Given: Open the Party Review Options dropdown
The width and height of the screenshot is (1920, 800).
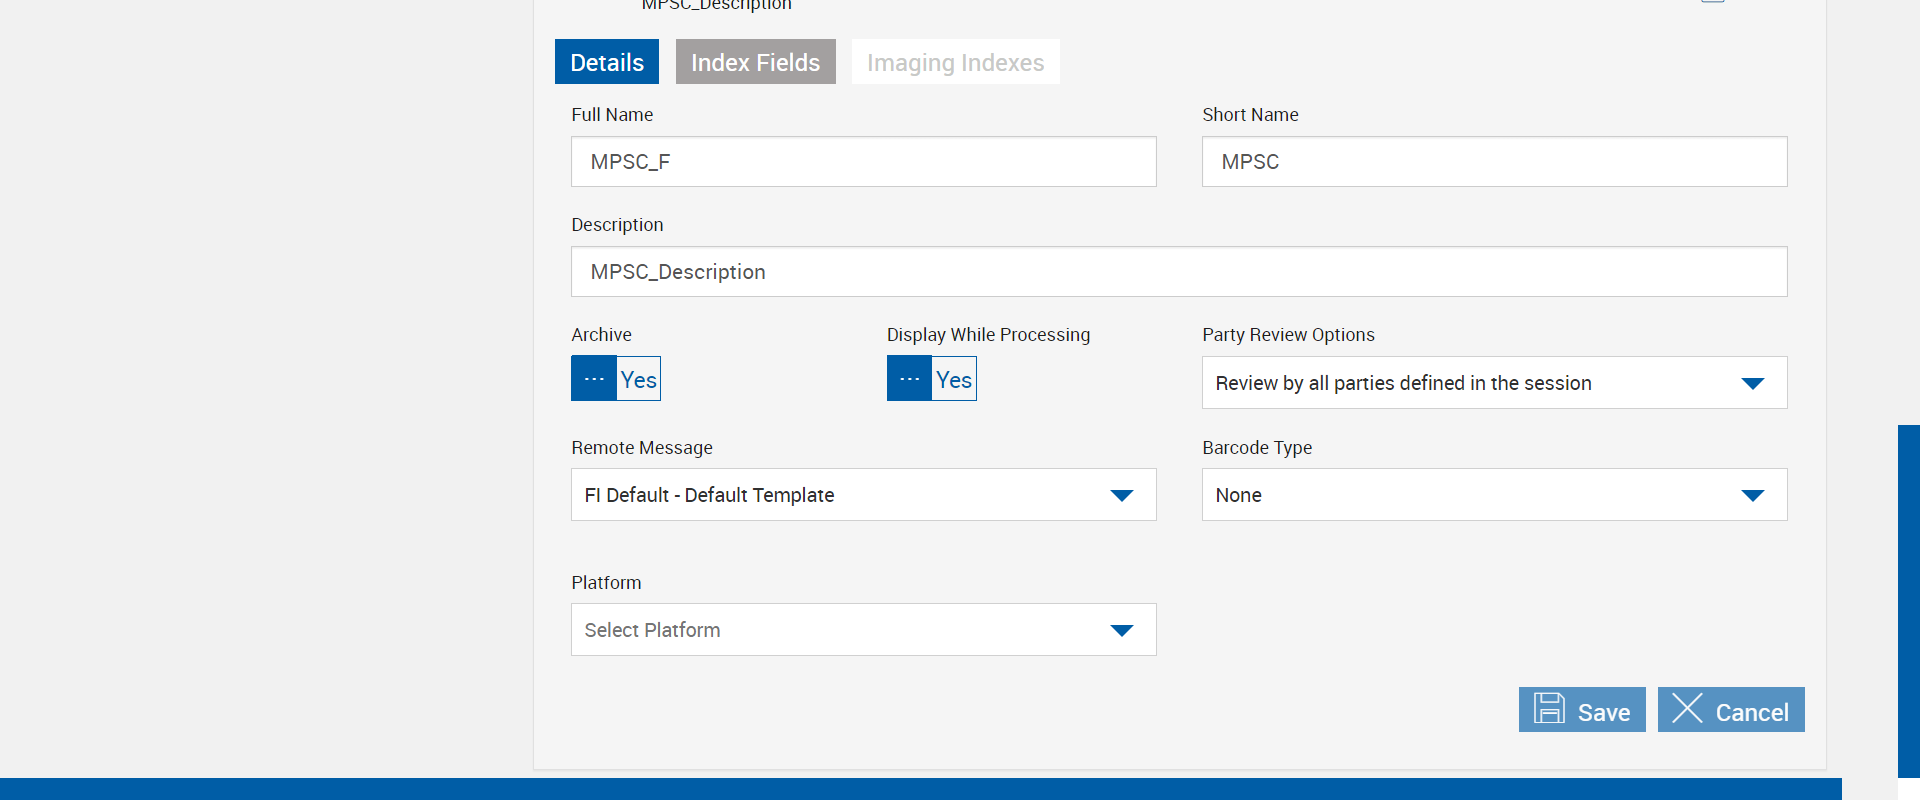Looking at the screenshot, I should pos(1494,383).
